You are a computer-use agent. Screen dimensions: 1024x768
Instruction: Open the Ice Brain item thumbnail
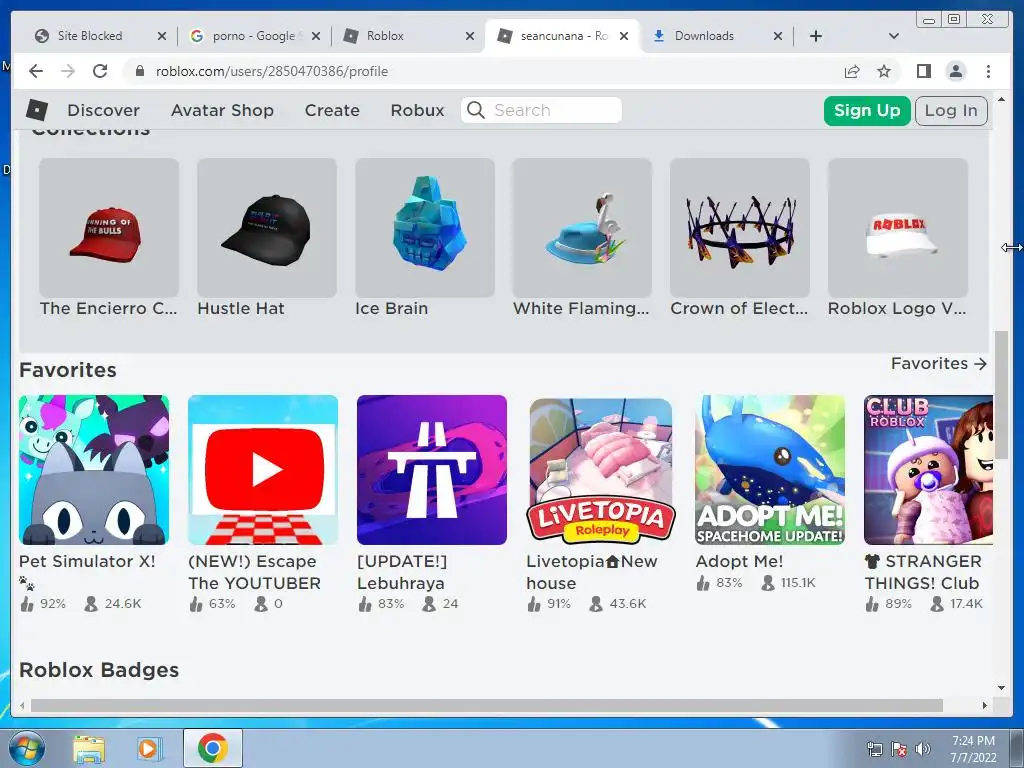point(424,227)
